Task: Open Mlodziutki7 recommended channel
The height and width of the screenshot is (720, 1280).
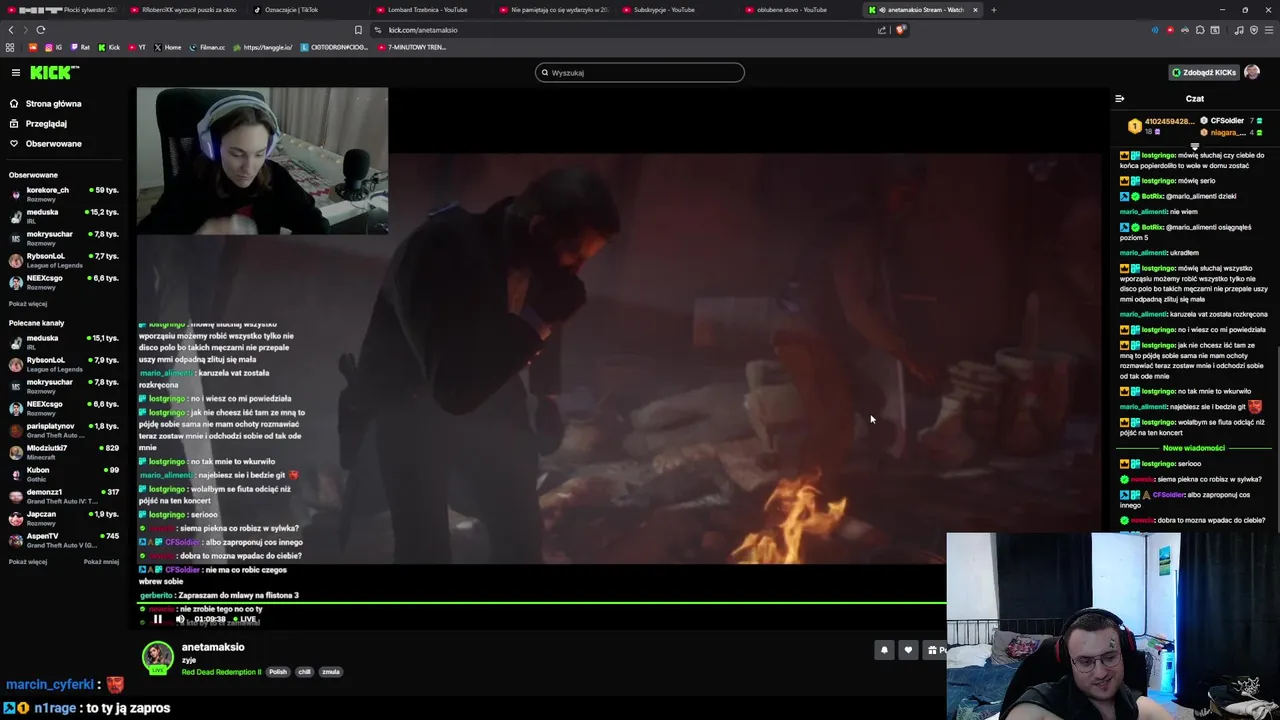Action: coord(64,452)
